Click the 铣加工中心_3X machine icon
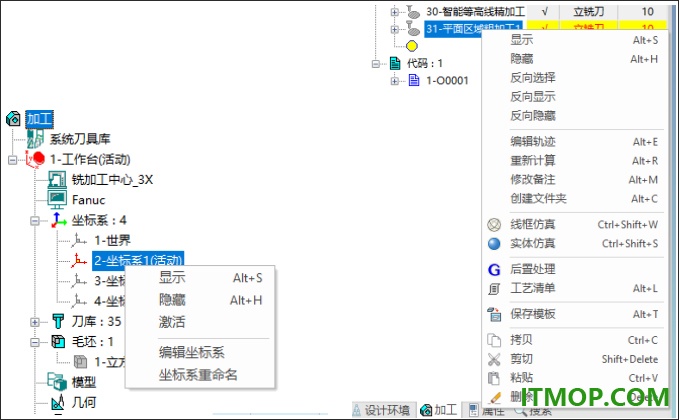679x420 pixels. 57,179
